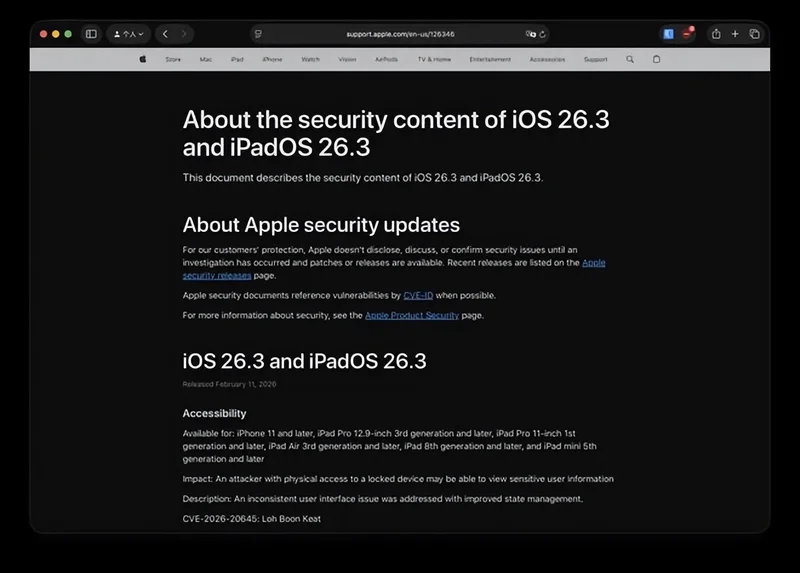This screenshot has height=573, width=800.
Task: Click the address bar URL field
Action: [x=400, y=34]
